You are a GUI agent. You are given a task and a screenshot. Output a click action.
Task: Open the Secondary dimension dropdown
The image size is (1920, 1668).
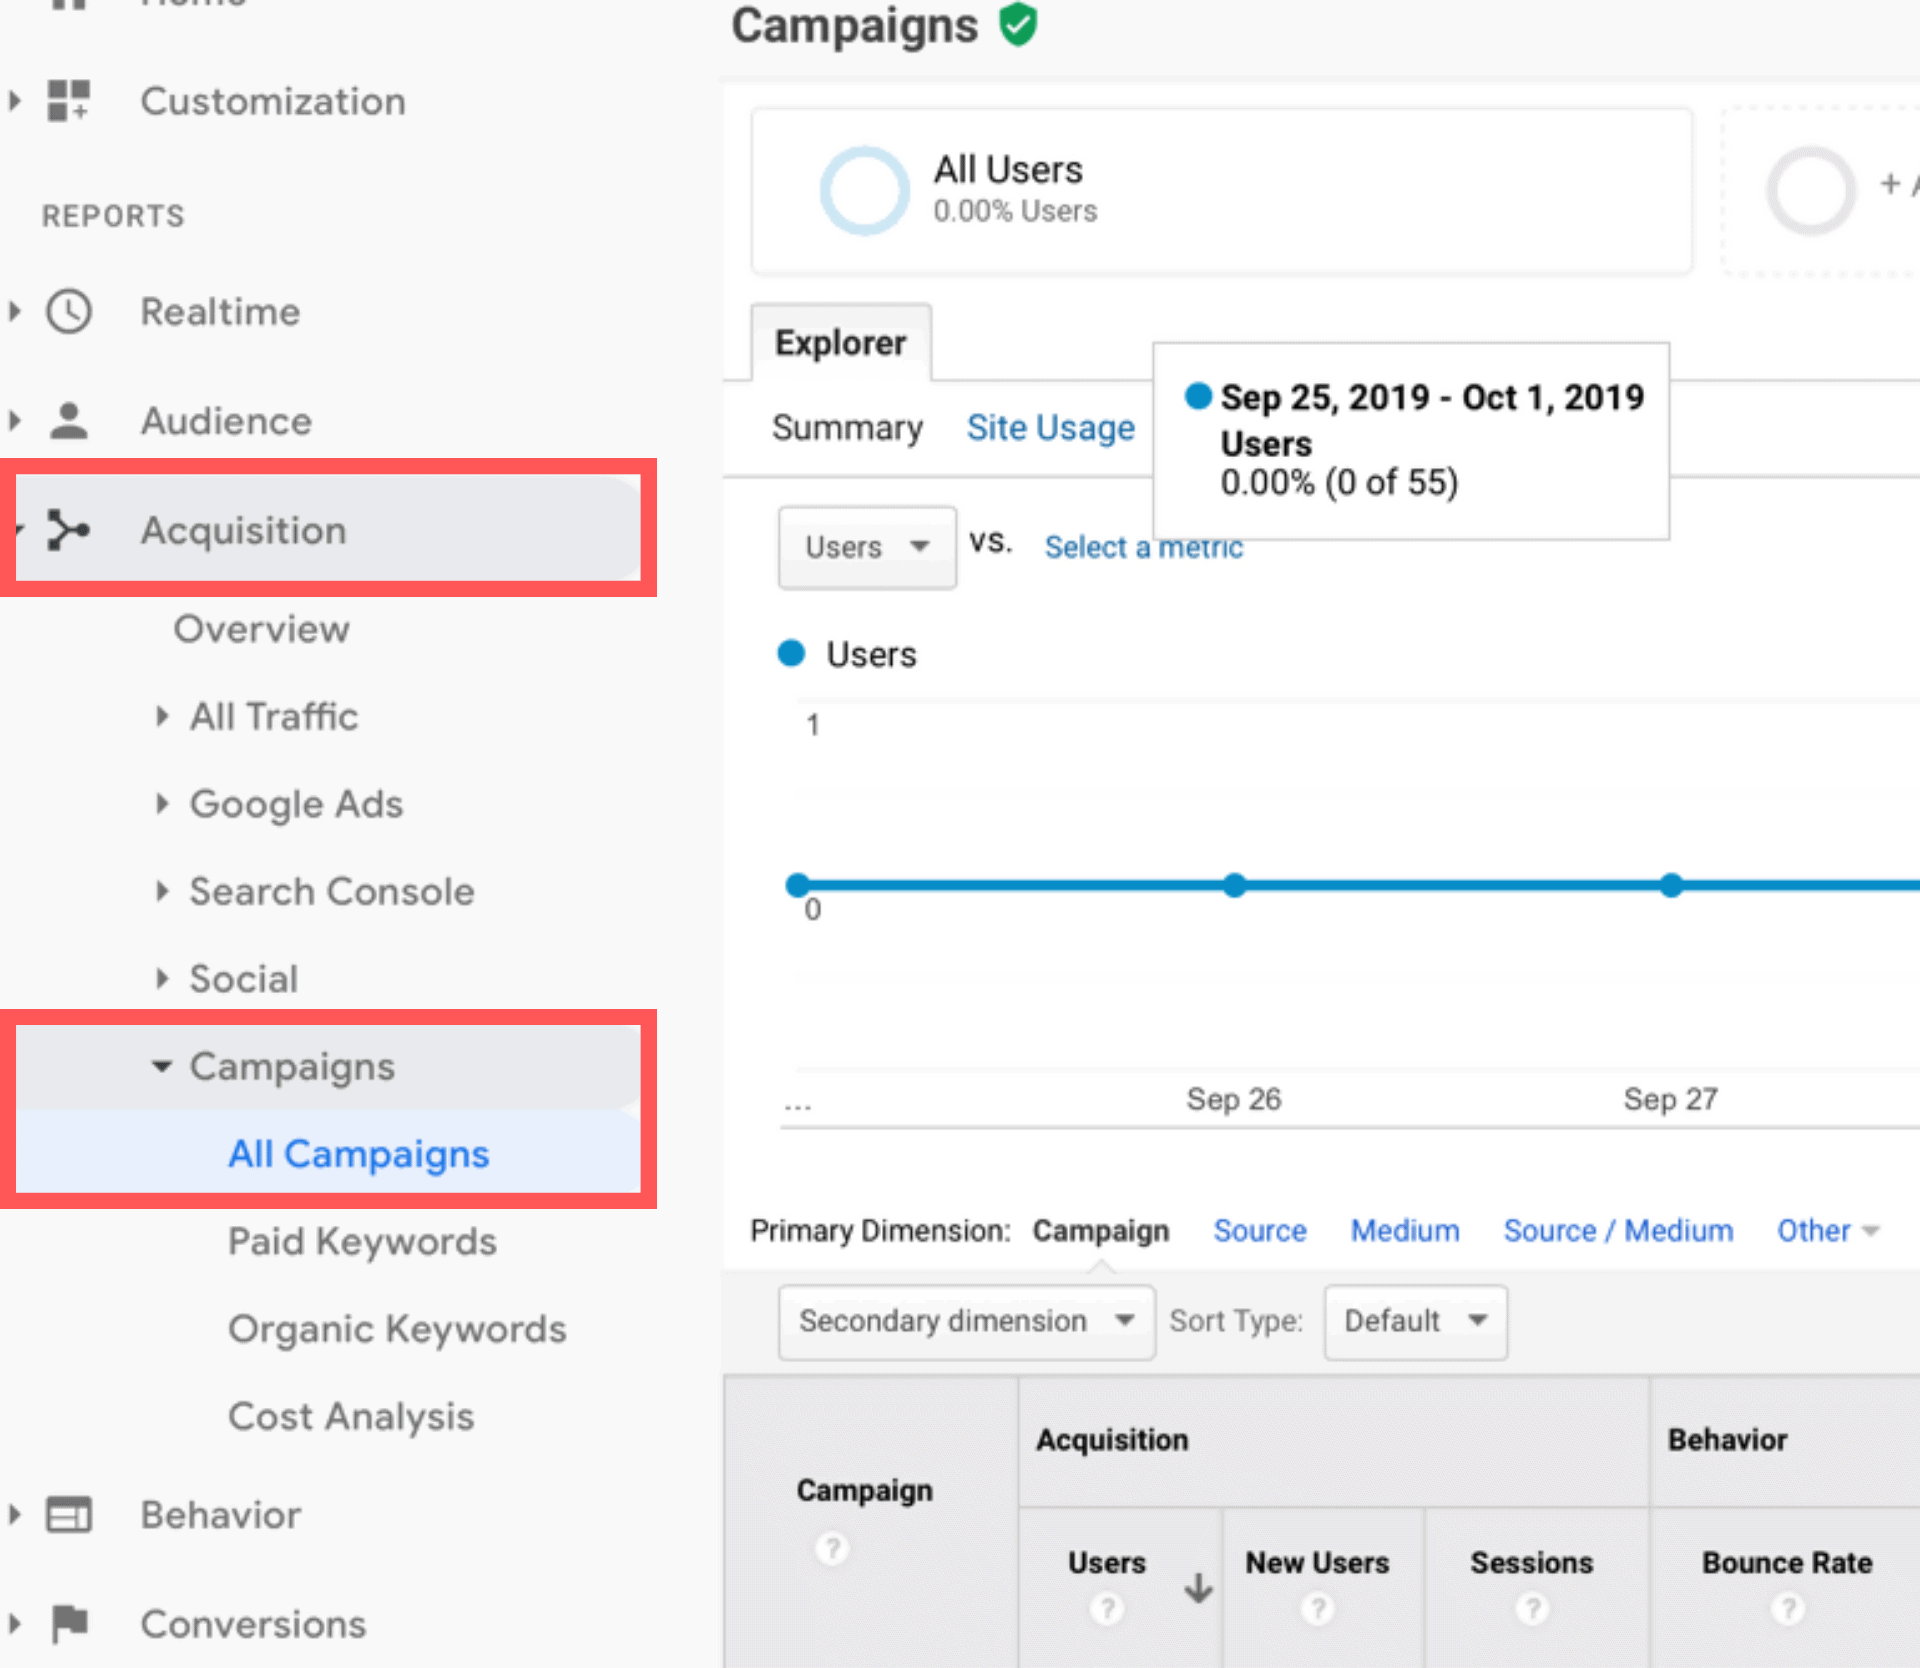(965, 1321)
